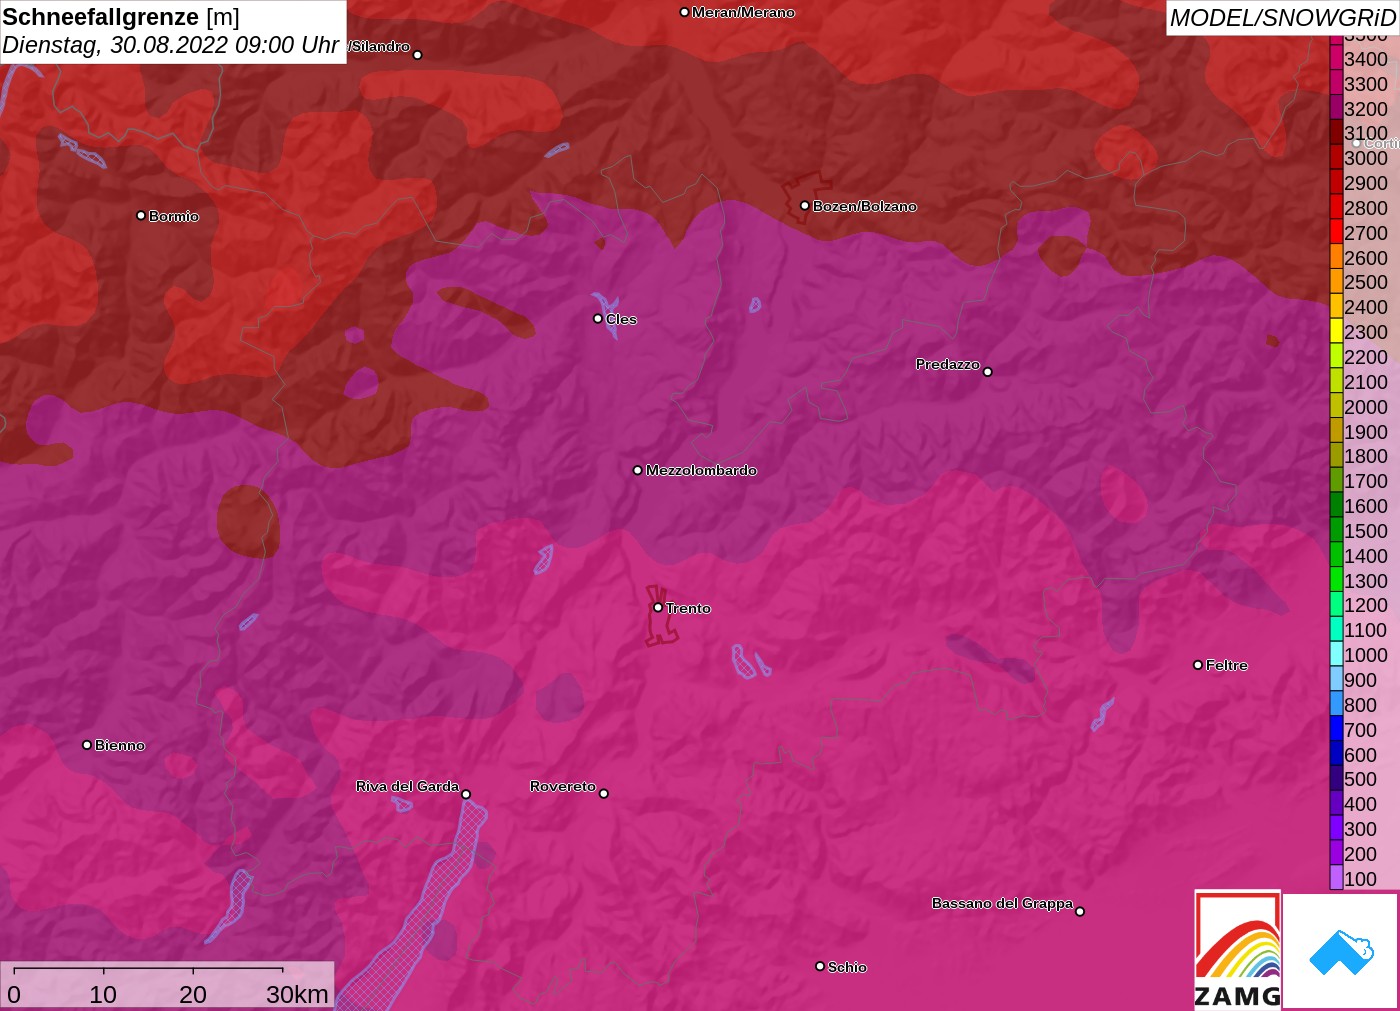Viewport: 1400px width, 1011px height.
Task: Click the 1500 green legend swatch
Action: pyautogui.click(x=1336, y=530)
